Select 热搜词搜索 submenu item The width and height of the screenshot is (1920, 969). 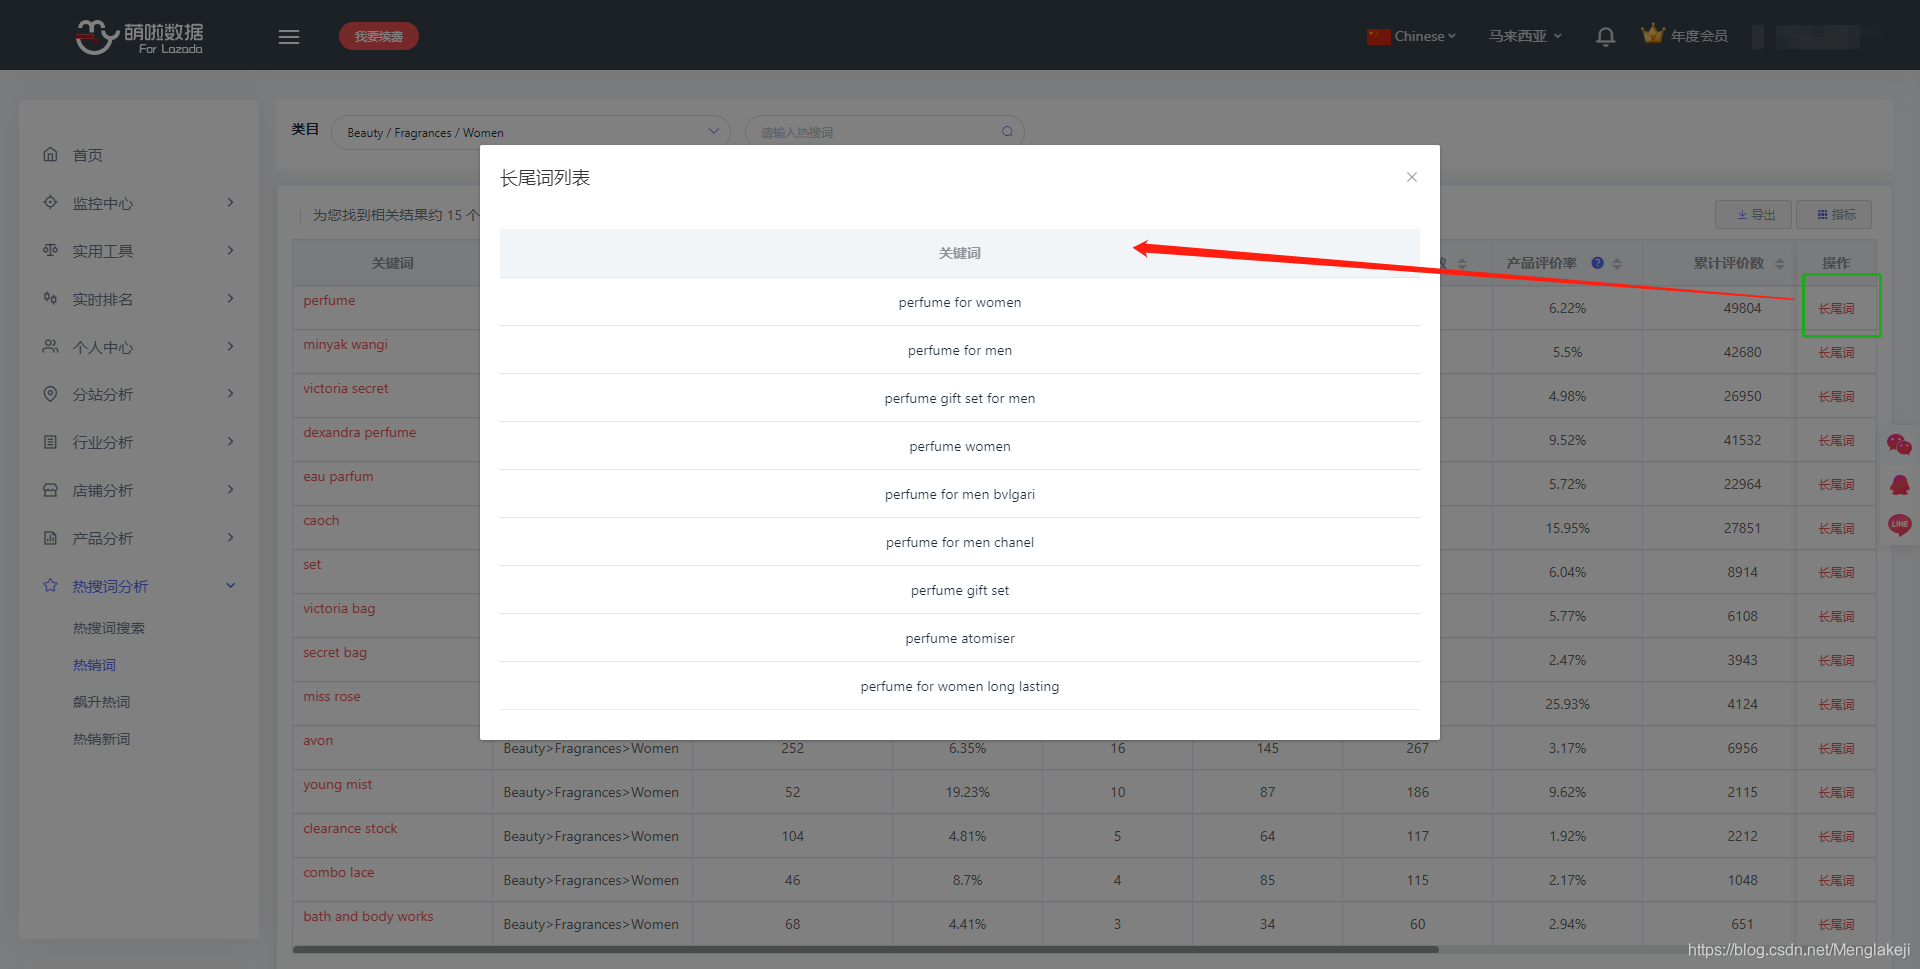tap(109, 628)
